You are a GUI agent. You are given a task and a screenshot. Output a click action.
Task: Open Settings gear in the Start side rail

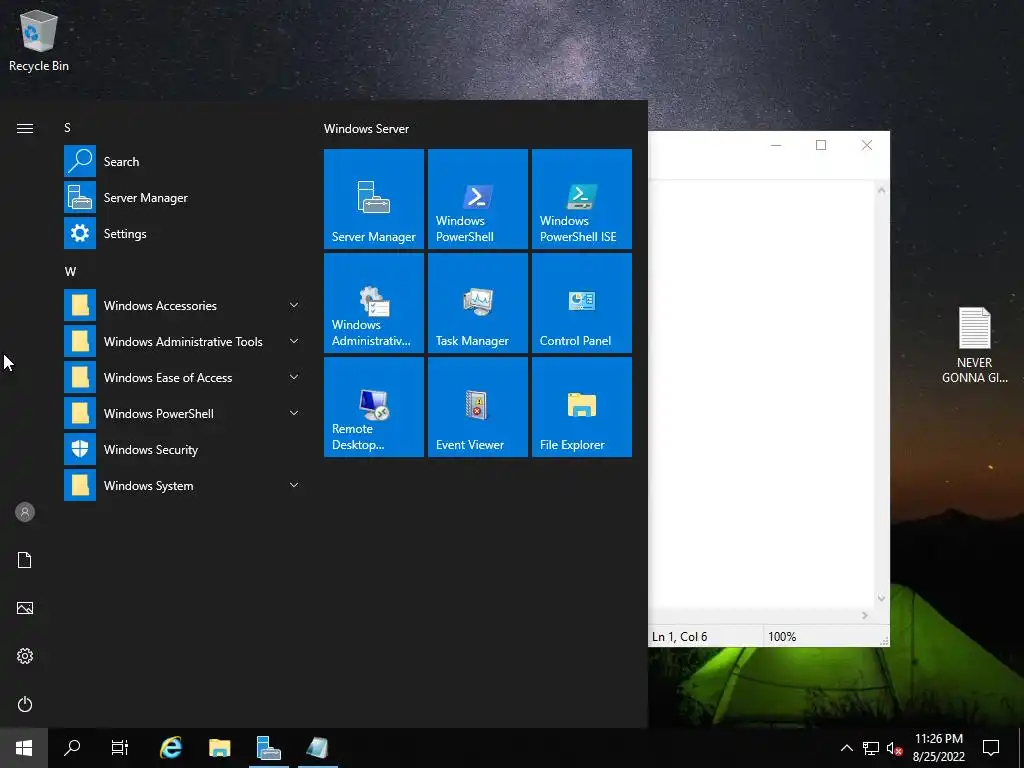[x=25, y=656]
